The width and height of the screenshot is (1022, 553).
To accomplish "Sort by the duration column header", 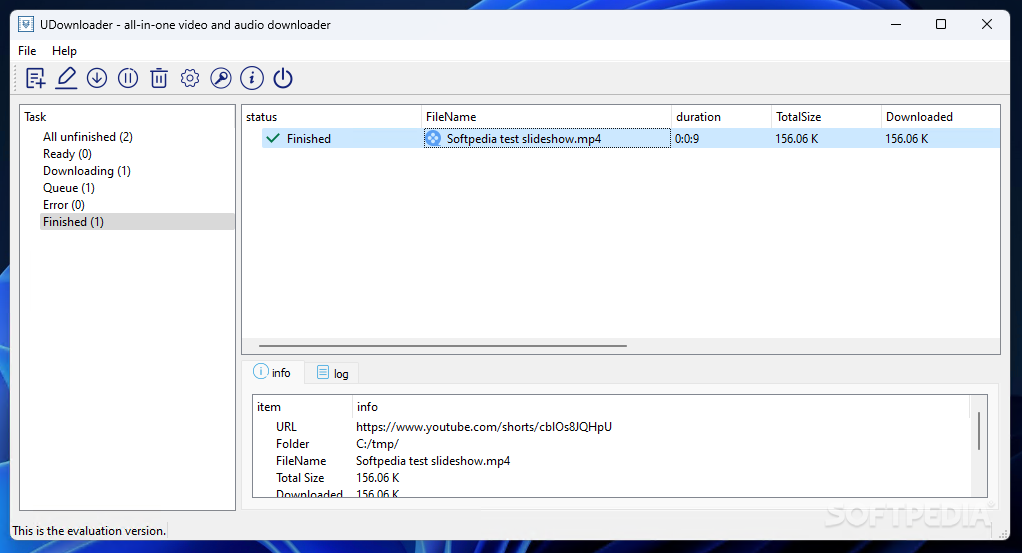I will tap(722, 117).
